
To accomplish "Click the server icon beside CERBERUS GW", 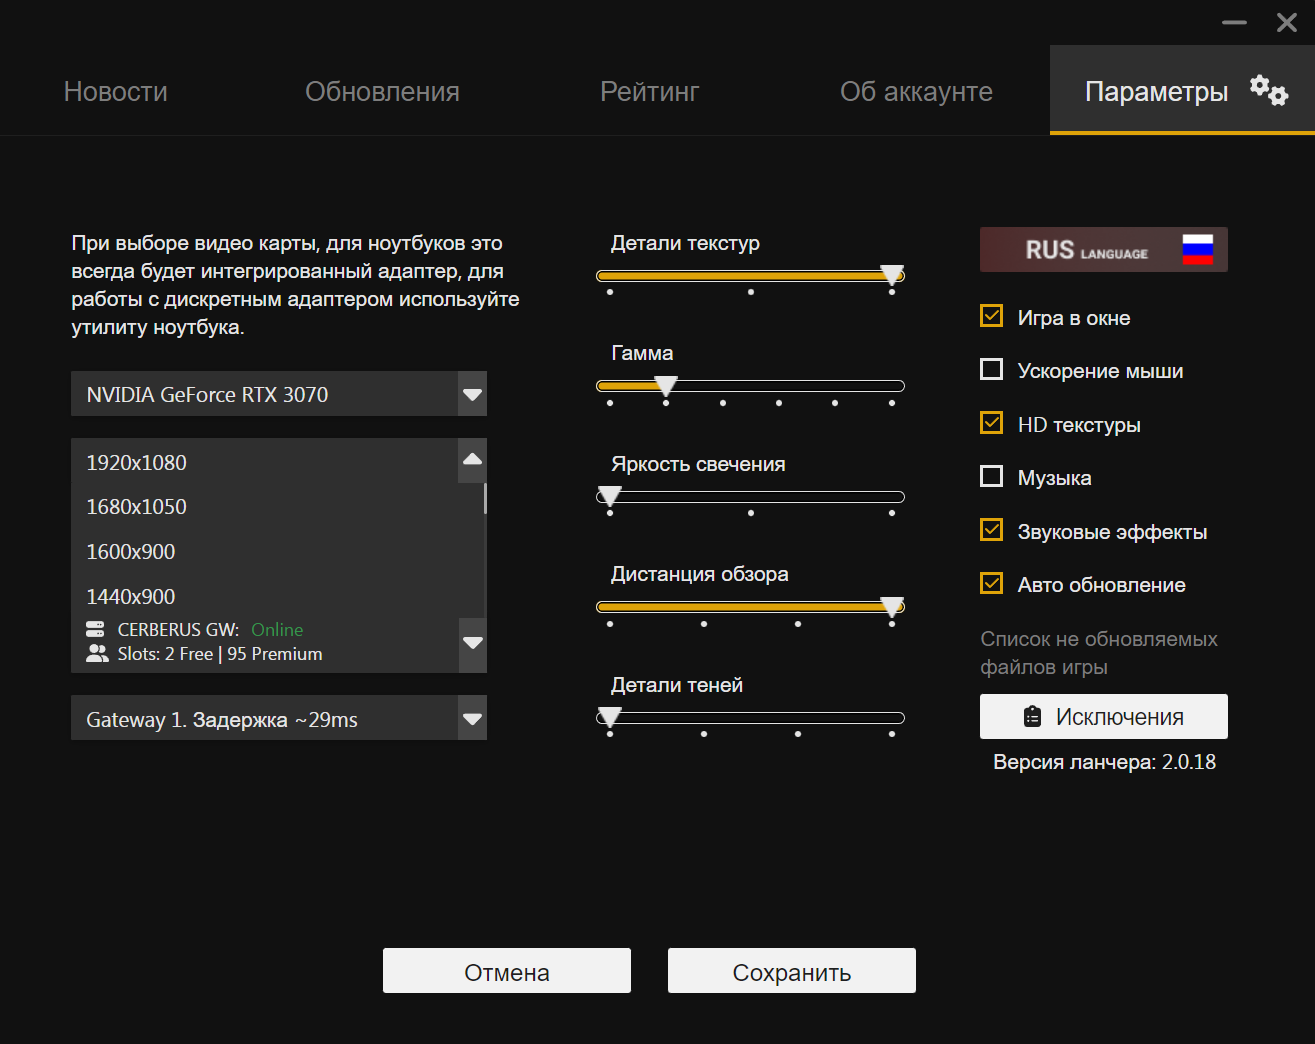I will (x=95, y=630).
